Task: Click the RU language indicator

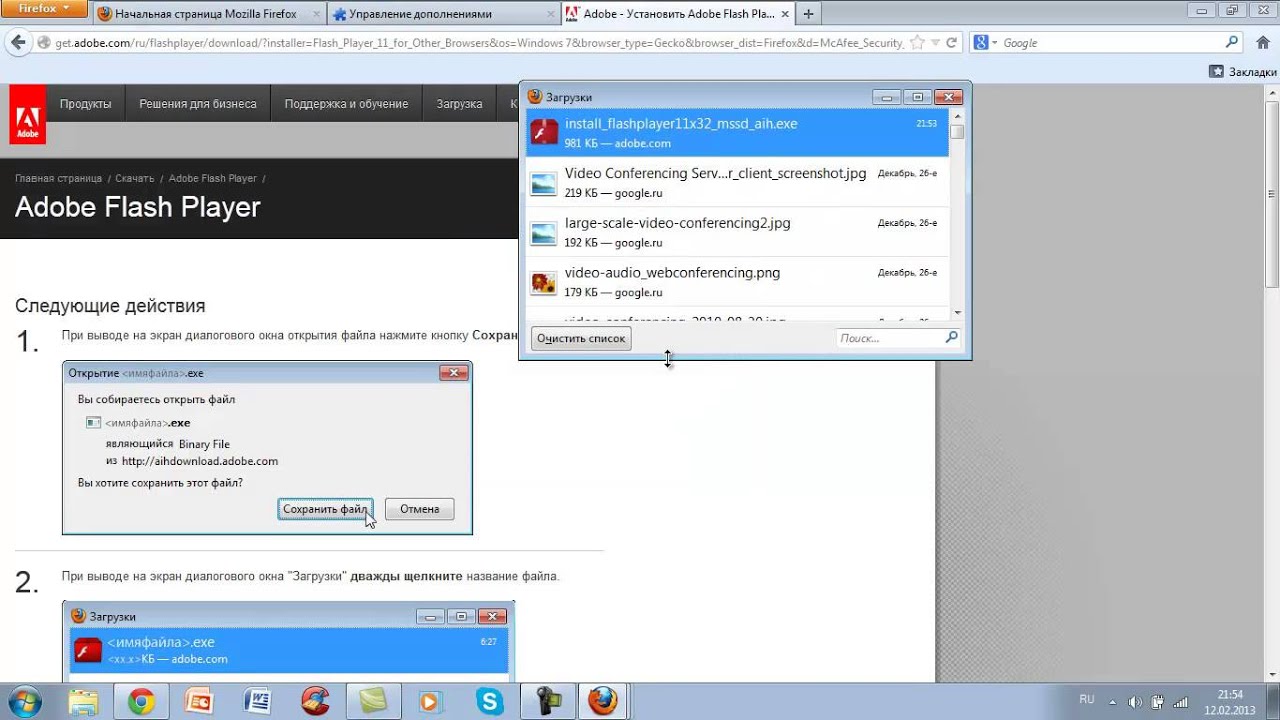Action: tap(1087, 700)
